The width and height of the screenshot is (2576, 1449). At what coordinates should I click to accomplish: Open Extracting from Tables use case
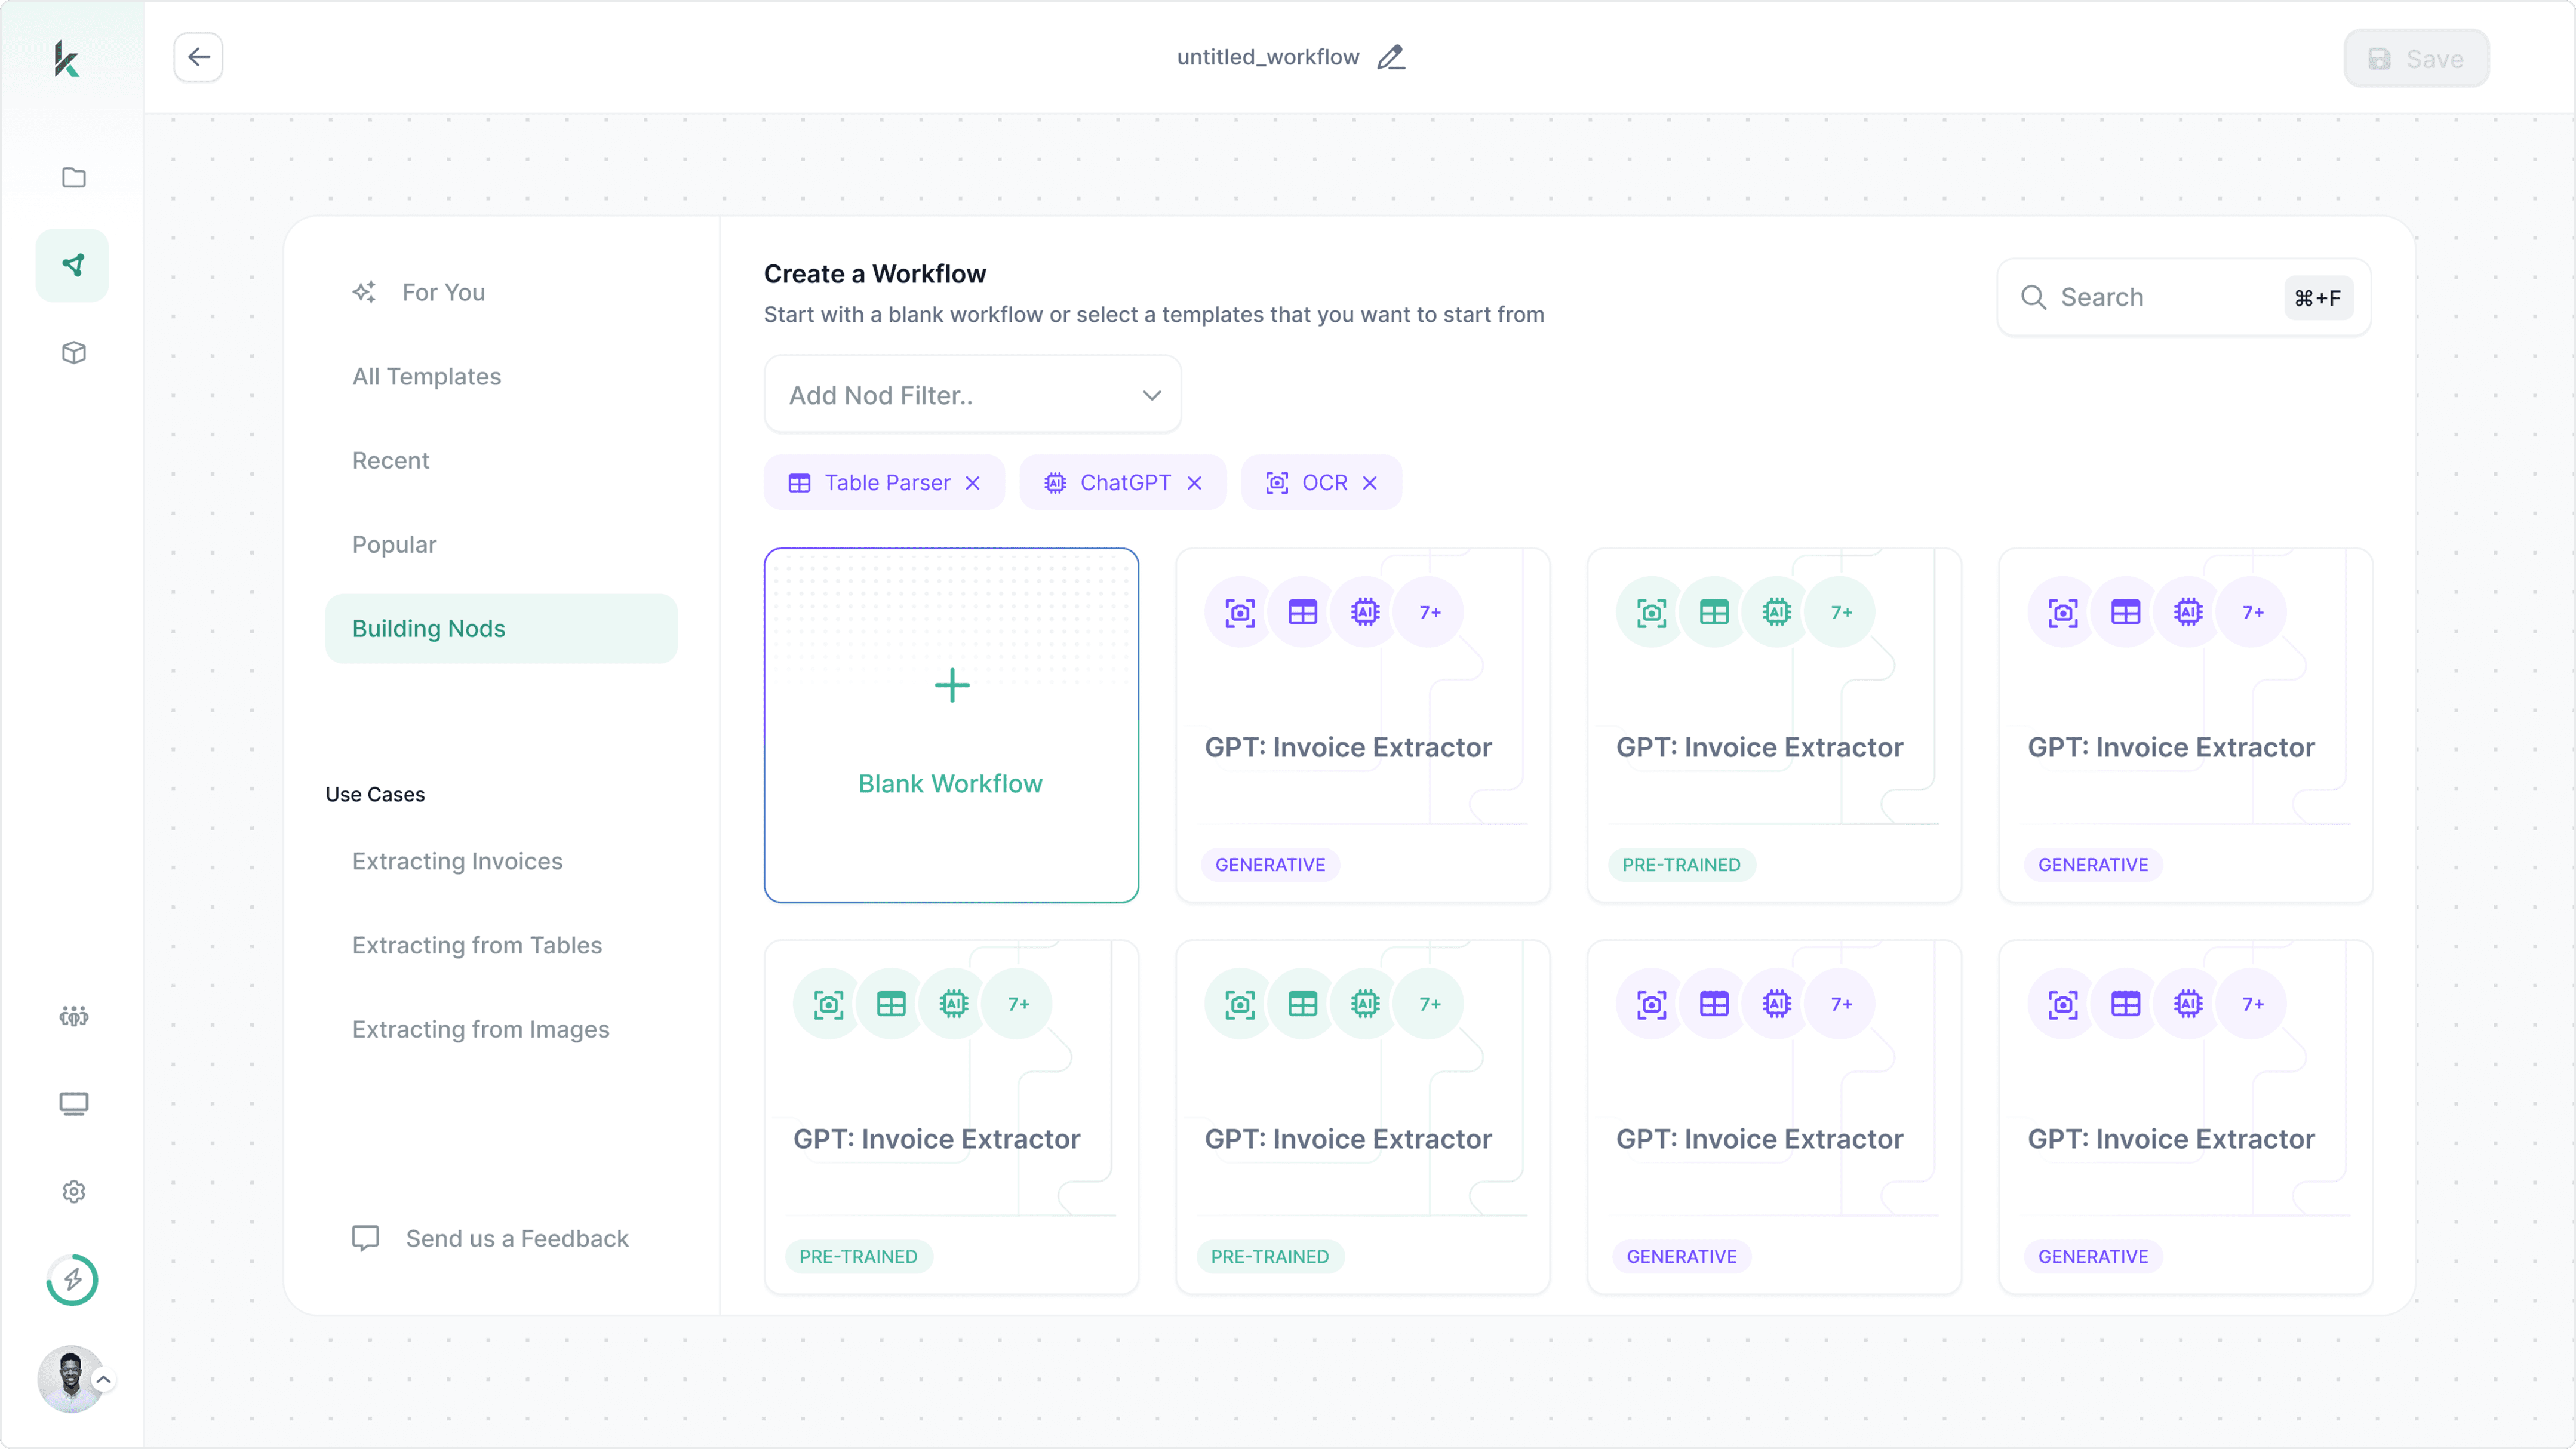click(476, 945)
